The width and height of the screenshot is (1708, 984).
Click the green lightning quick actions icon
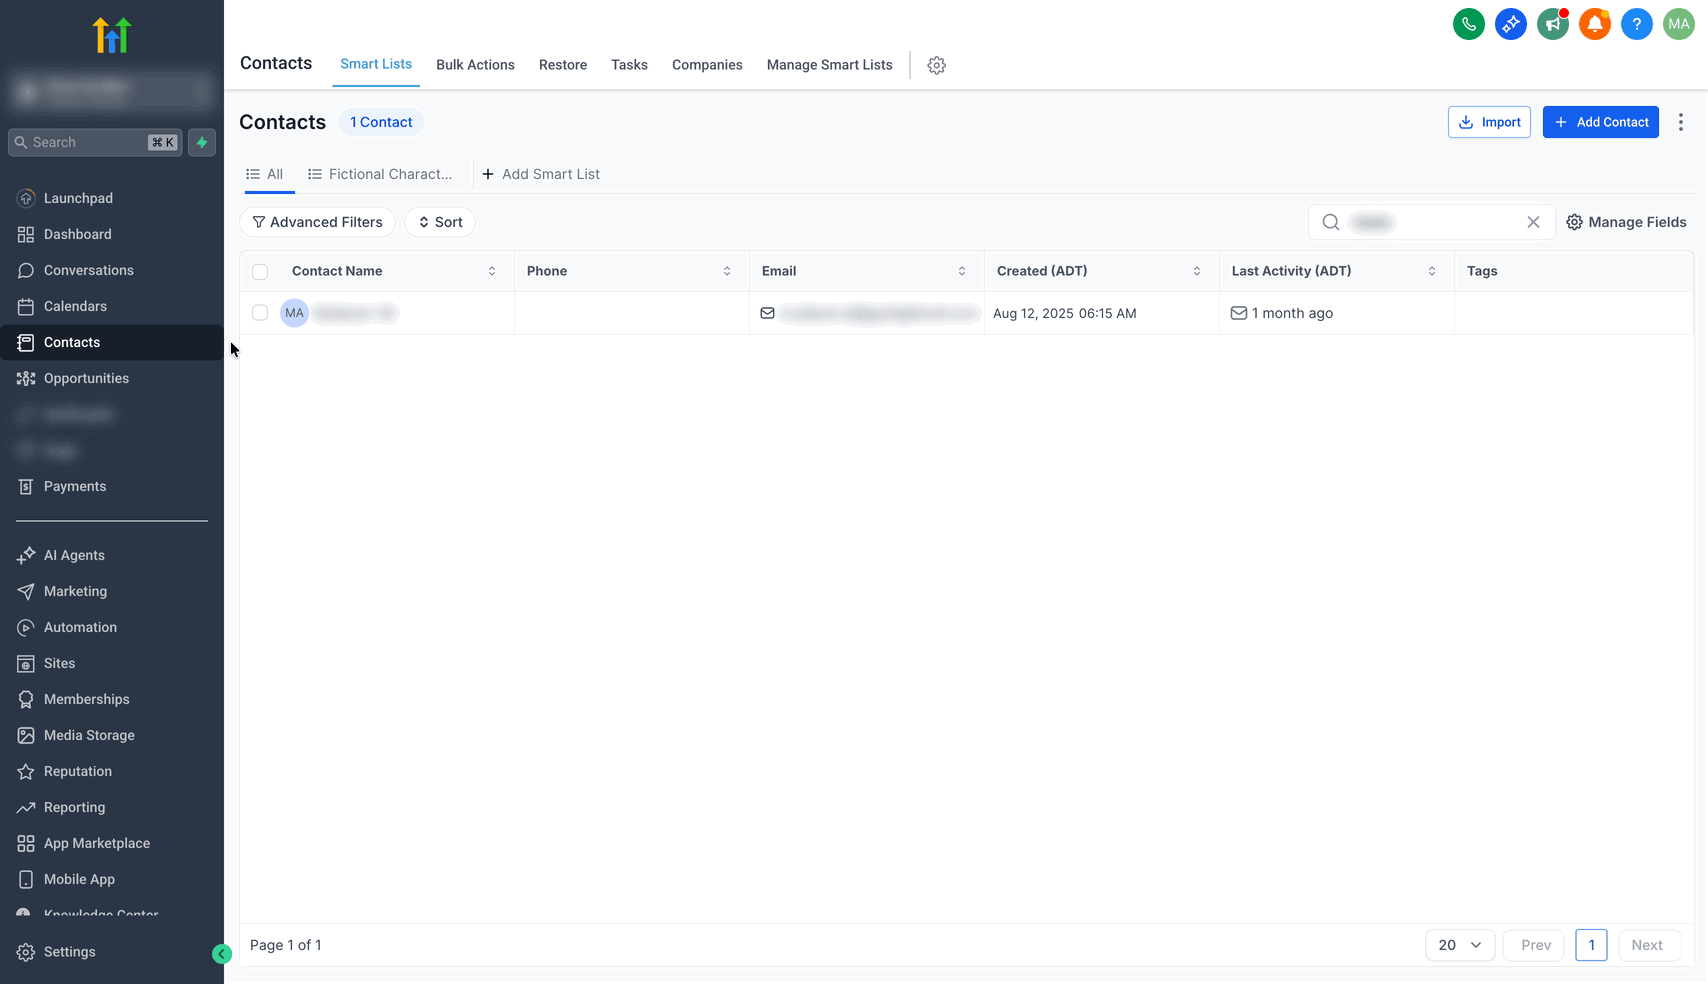point(202,142)
